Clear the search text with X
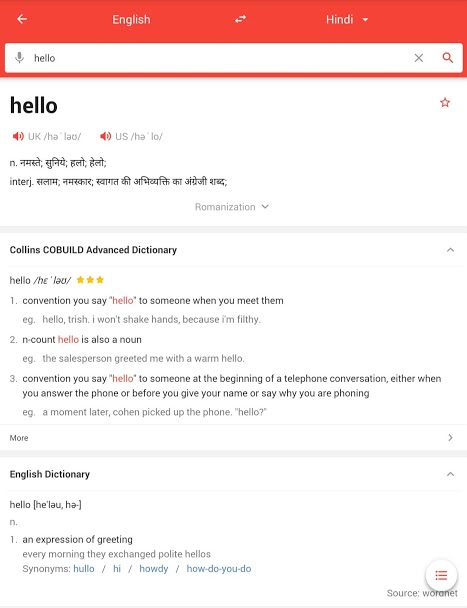The image size is (467, 608). 419,58
